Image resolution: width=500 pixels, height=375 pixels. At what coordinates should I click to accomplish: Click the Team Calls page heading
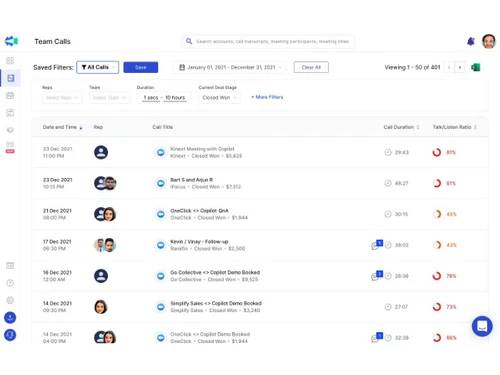click(x=52, y=41)
